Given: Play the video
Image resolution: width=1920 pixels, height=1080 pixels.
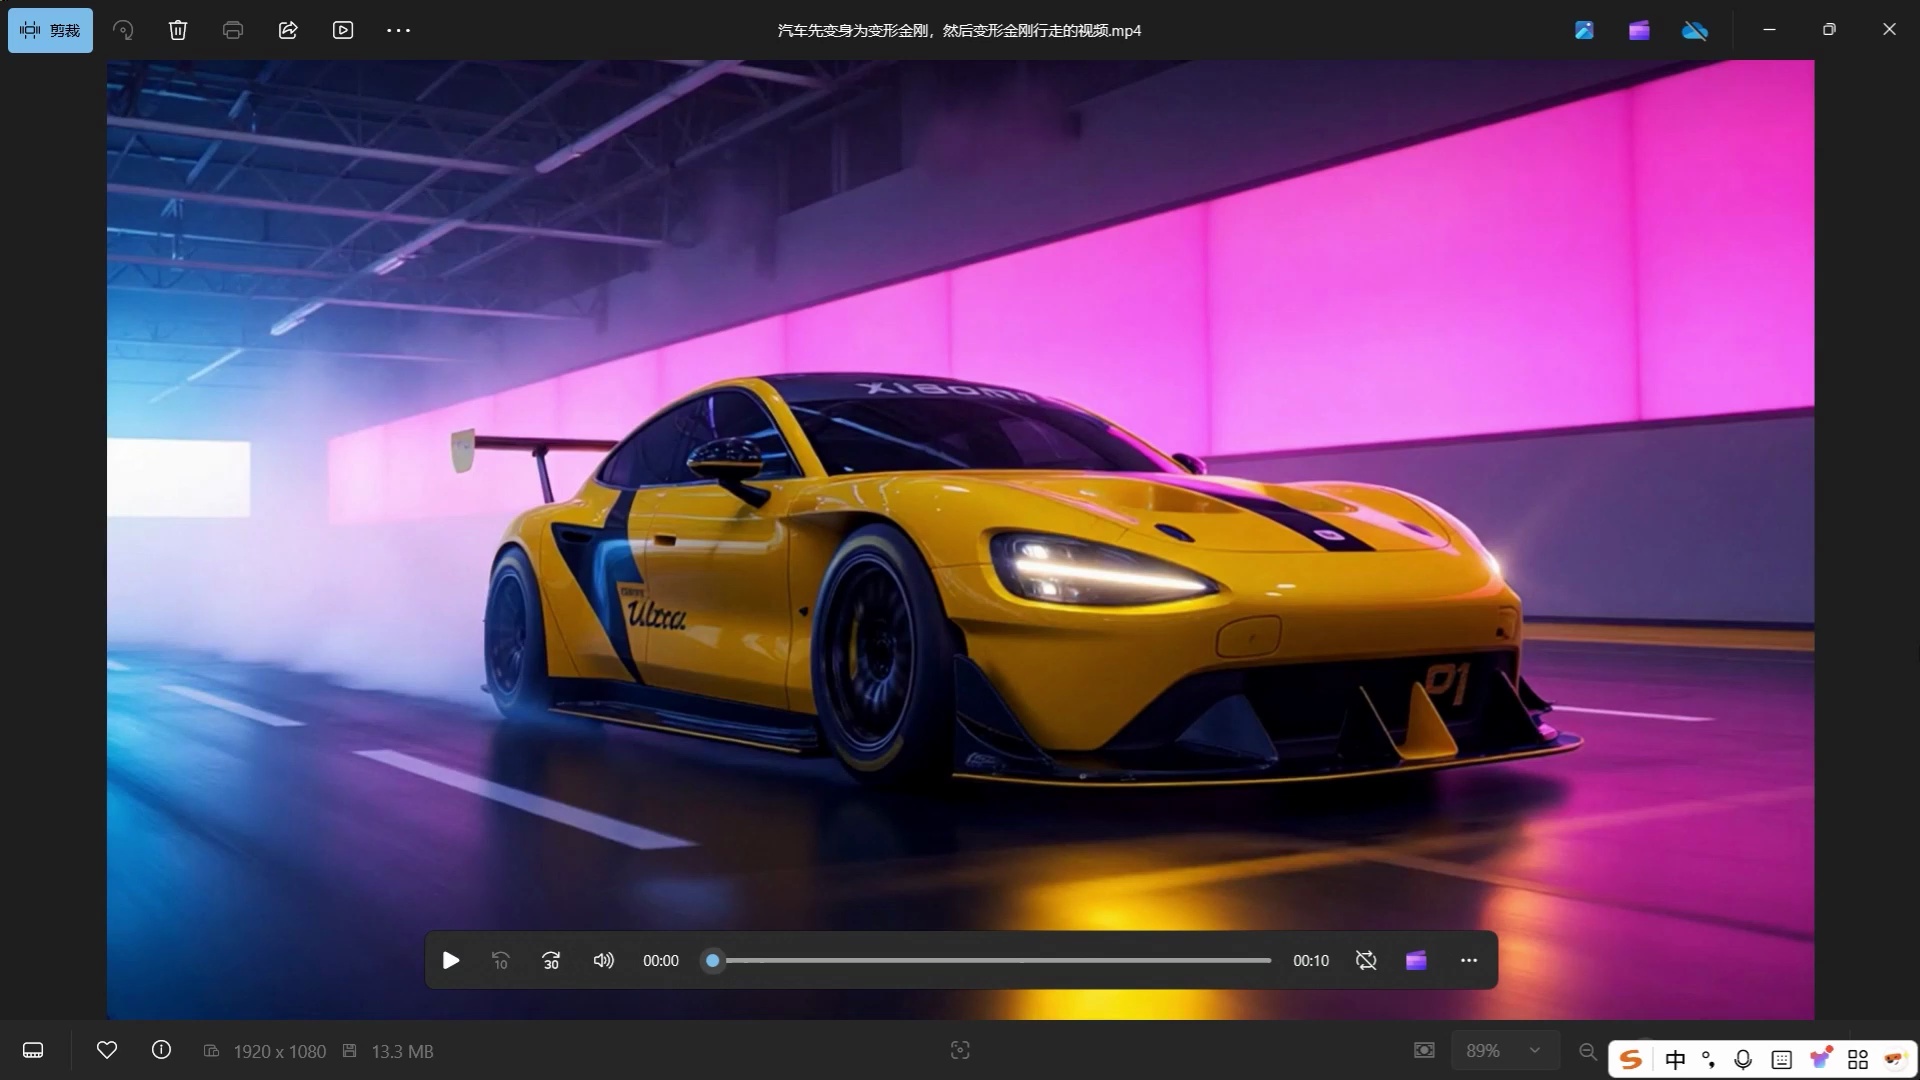Looking at the screenshot, I should tap(451, 961).
